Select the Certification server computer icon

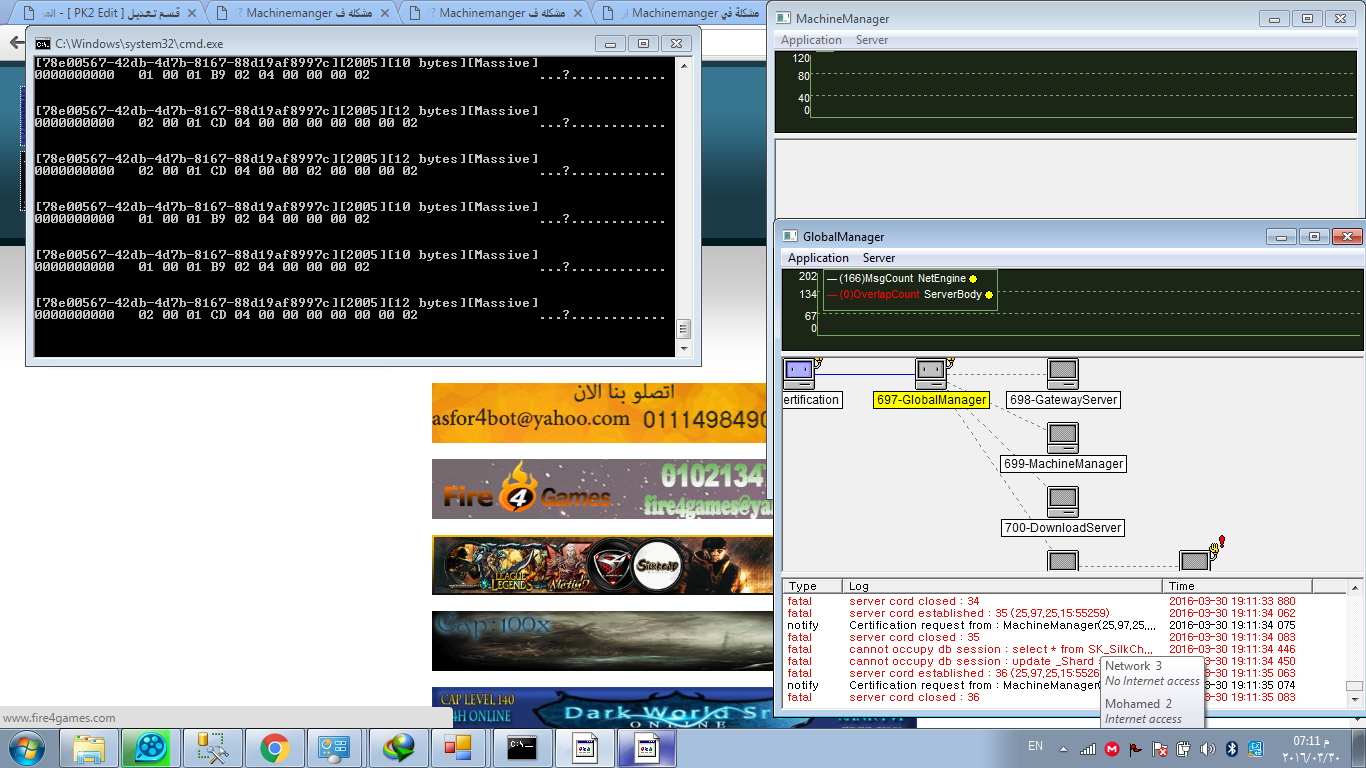(799, 374)
